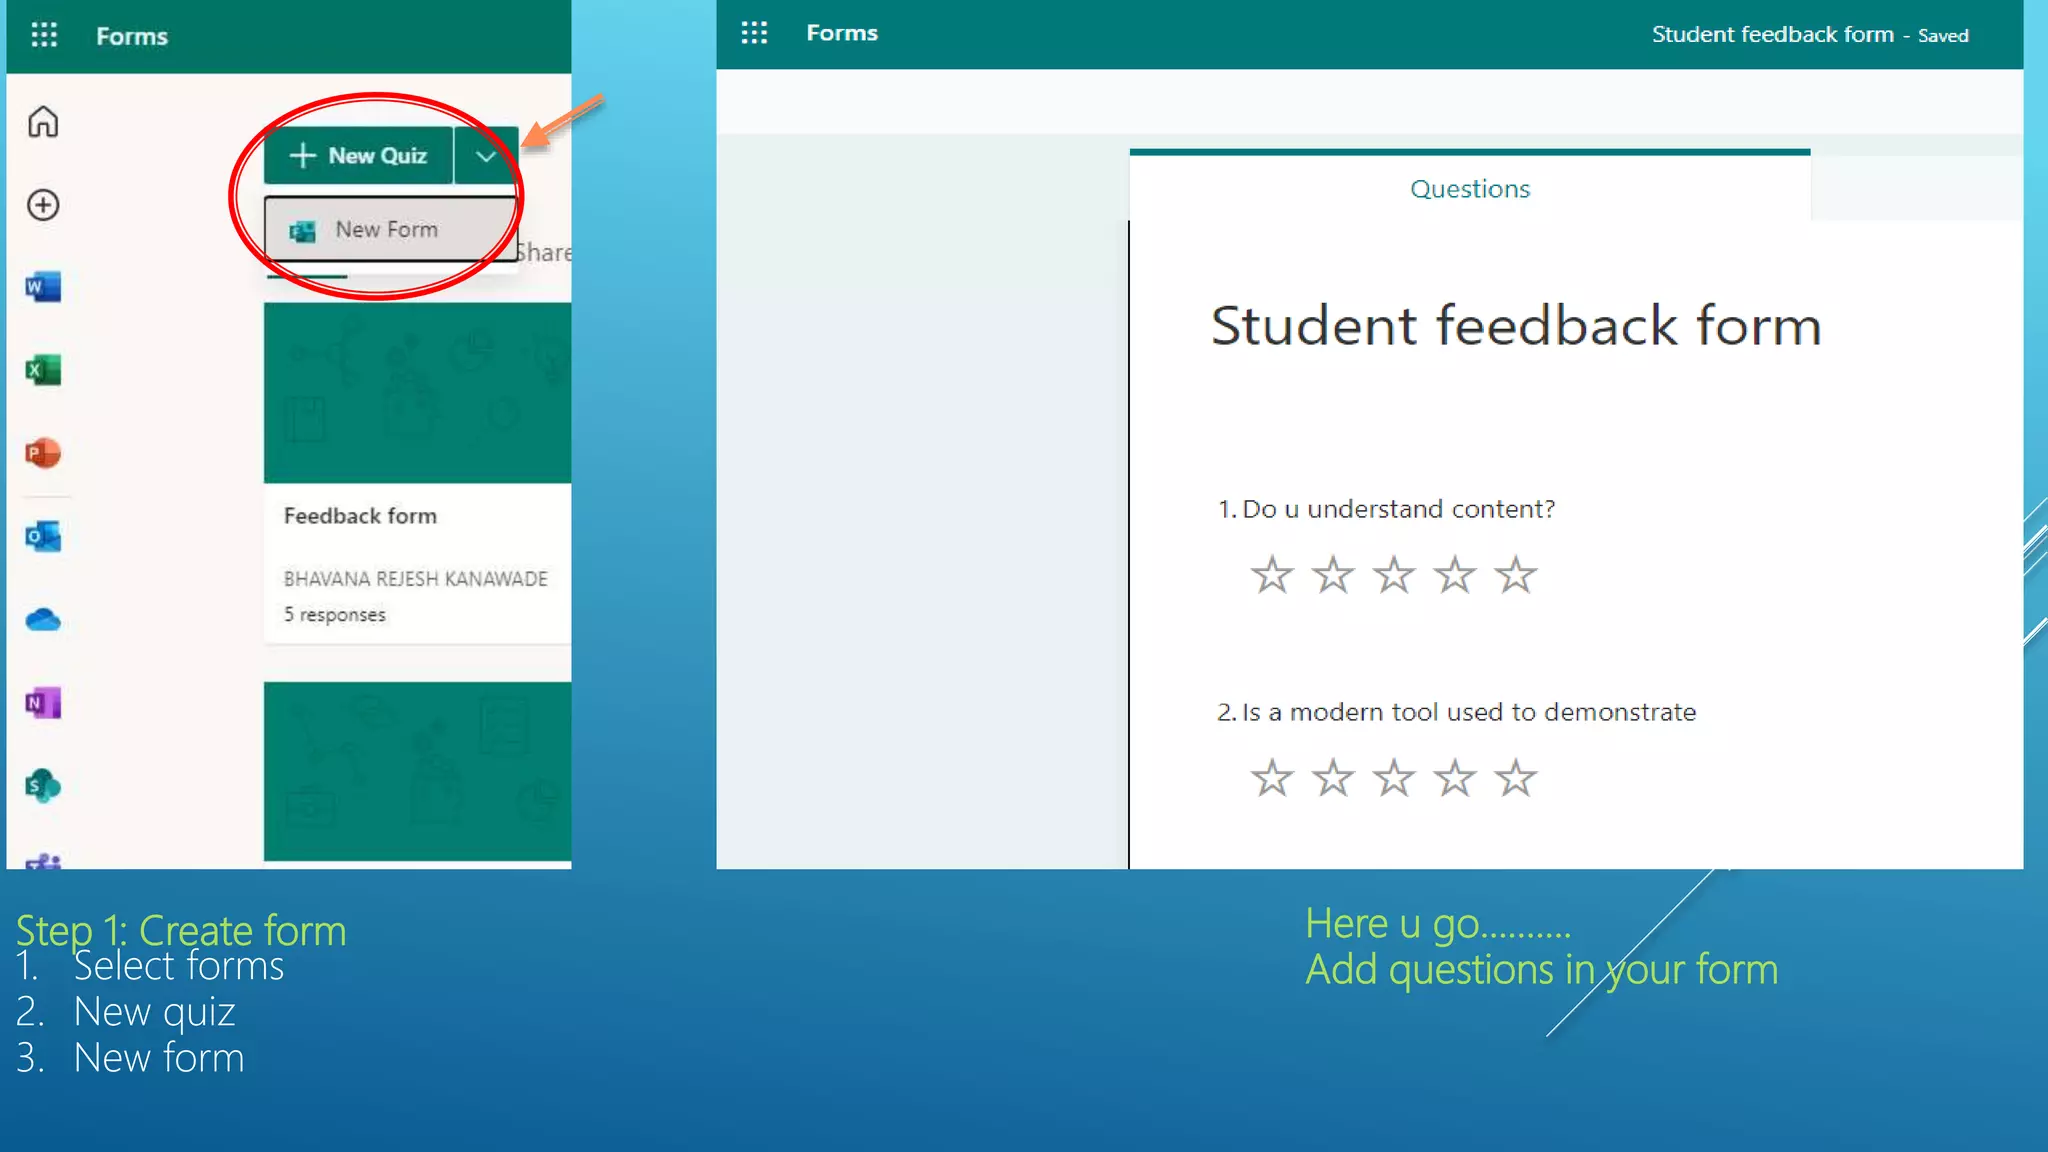Rate question 1 with one star

pos(1272,575)
